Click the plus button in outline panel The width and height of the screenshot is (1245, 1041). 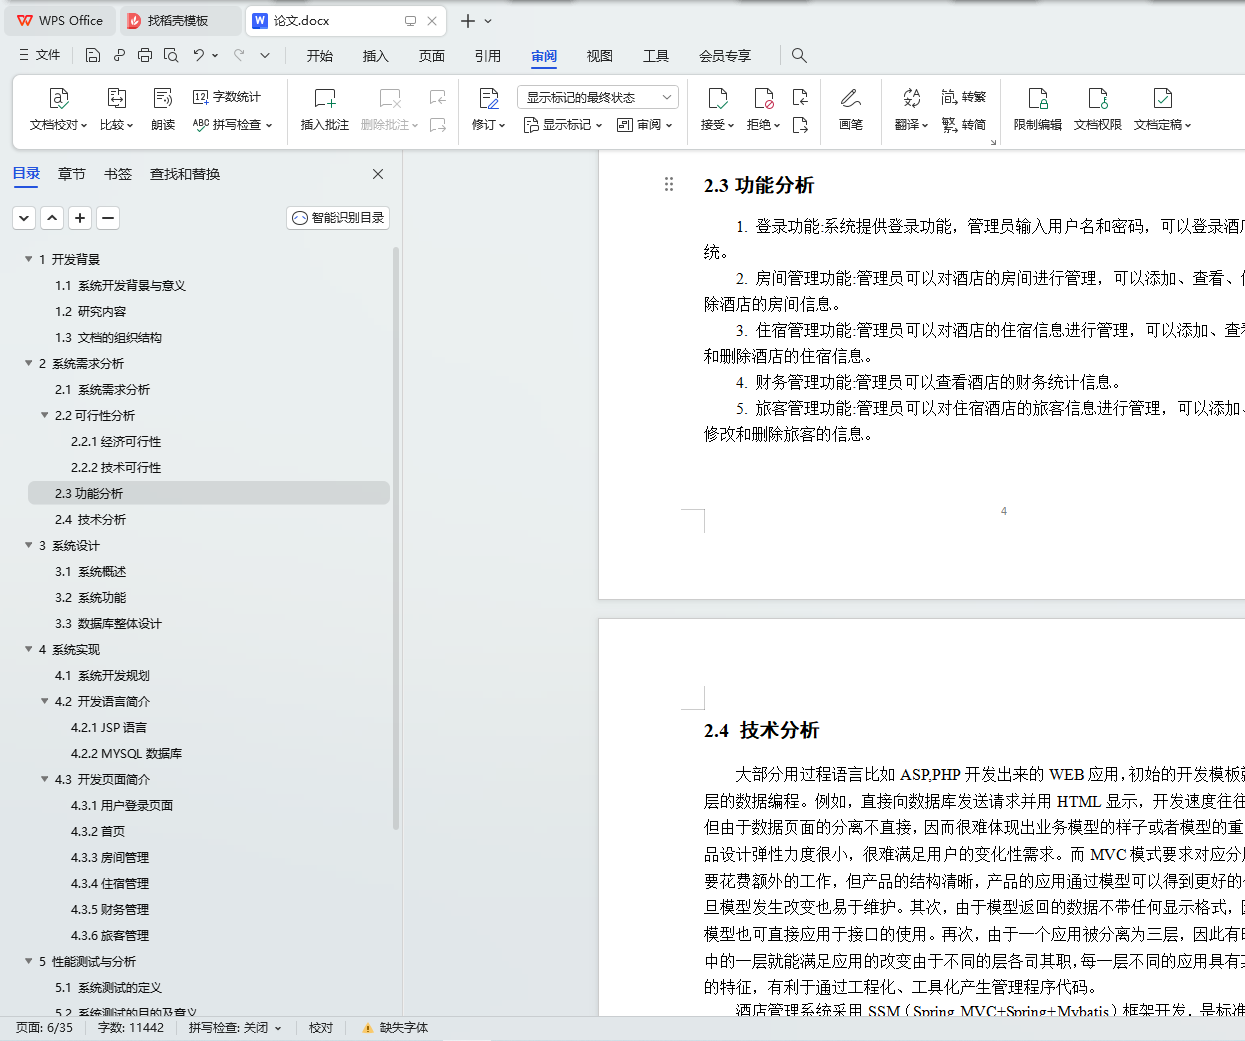[80, 217]
